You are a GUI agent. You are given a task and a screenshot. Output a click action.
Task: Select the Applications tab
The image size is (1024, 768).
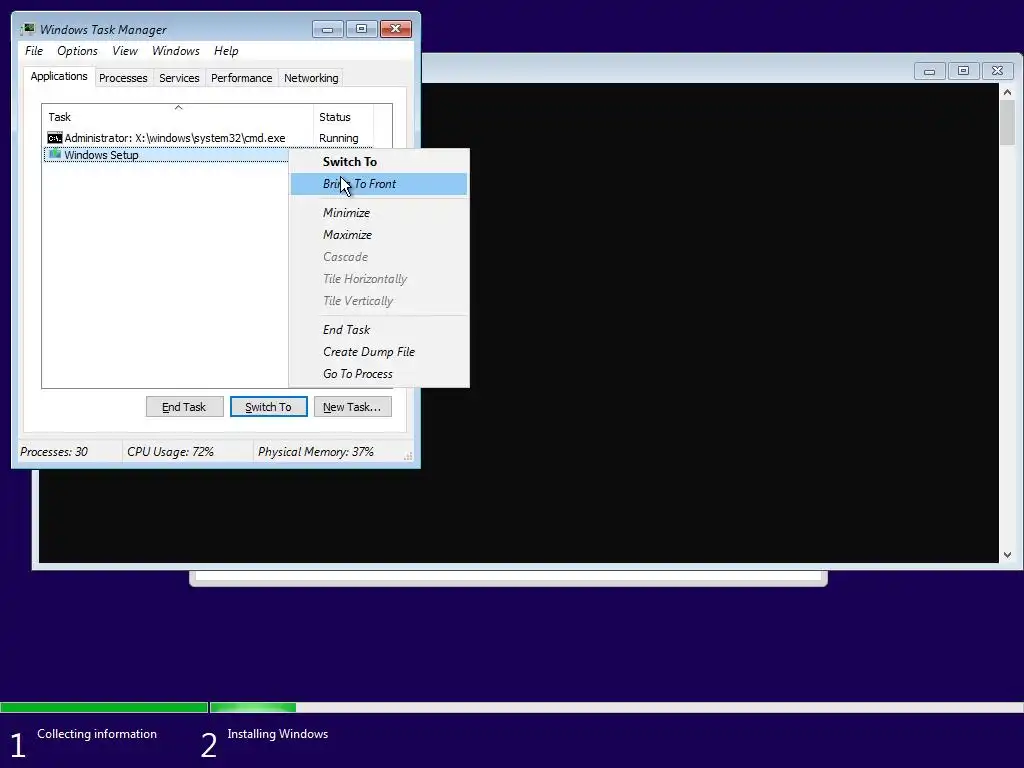[x=59, y=76]
